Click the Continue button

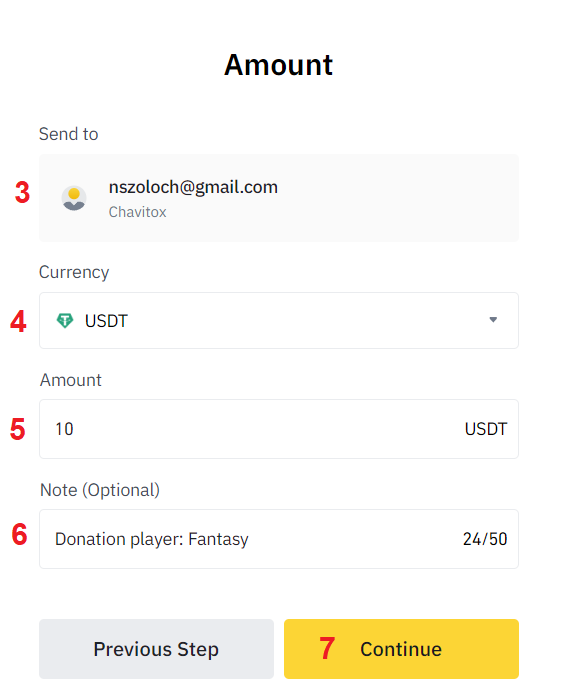[x=401, y=649]
